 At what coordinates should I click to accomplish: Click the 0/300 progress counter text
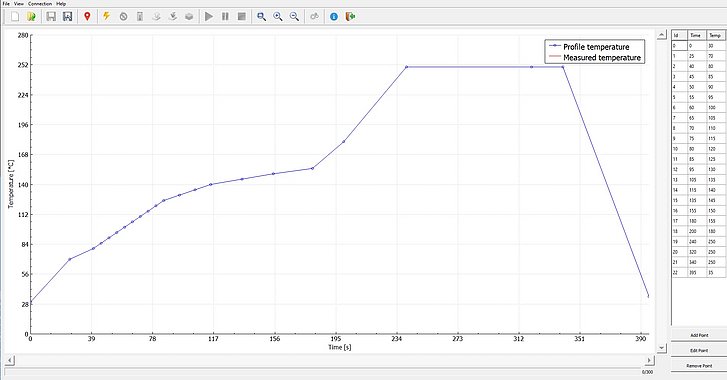click(647, 372)
